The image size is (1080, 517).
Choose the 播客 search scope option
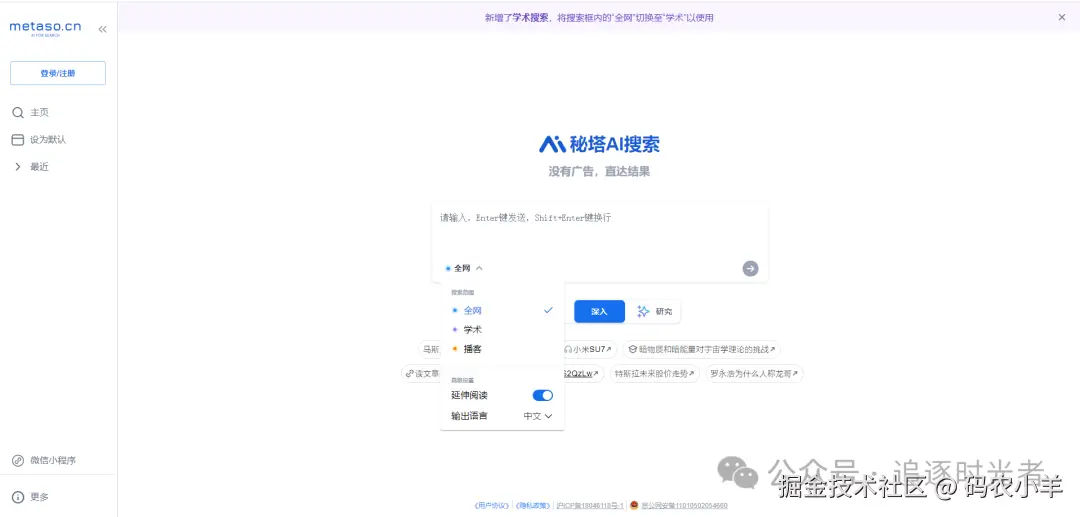pos(502,349)
